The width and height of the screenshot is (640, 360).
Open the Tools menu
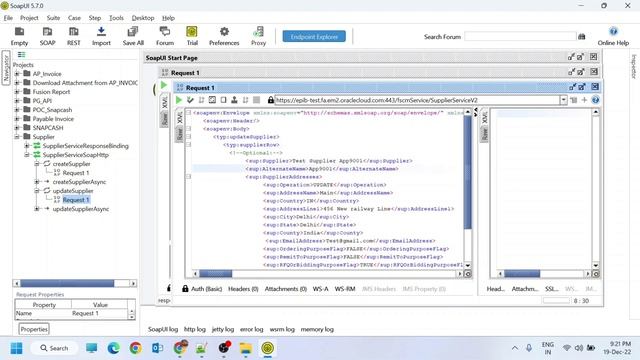(x=116, y=18)
